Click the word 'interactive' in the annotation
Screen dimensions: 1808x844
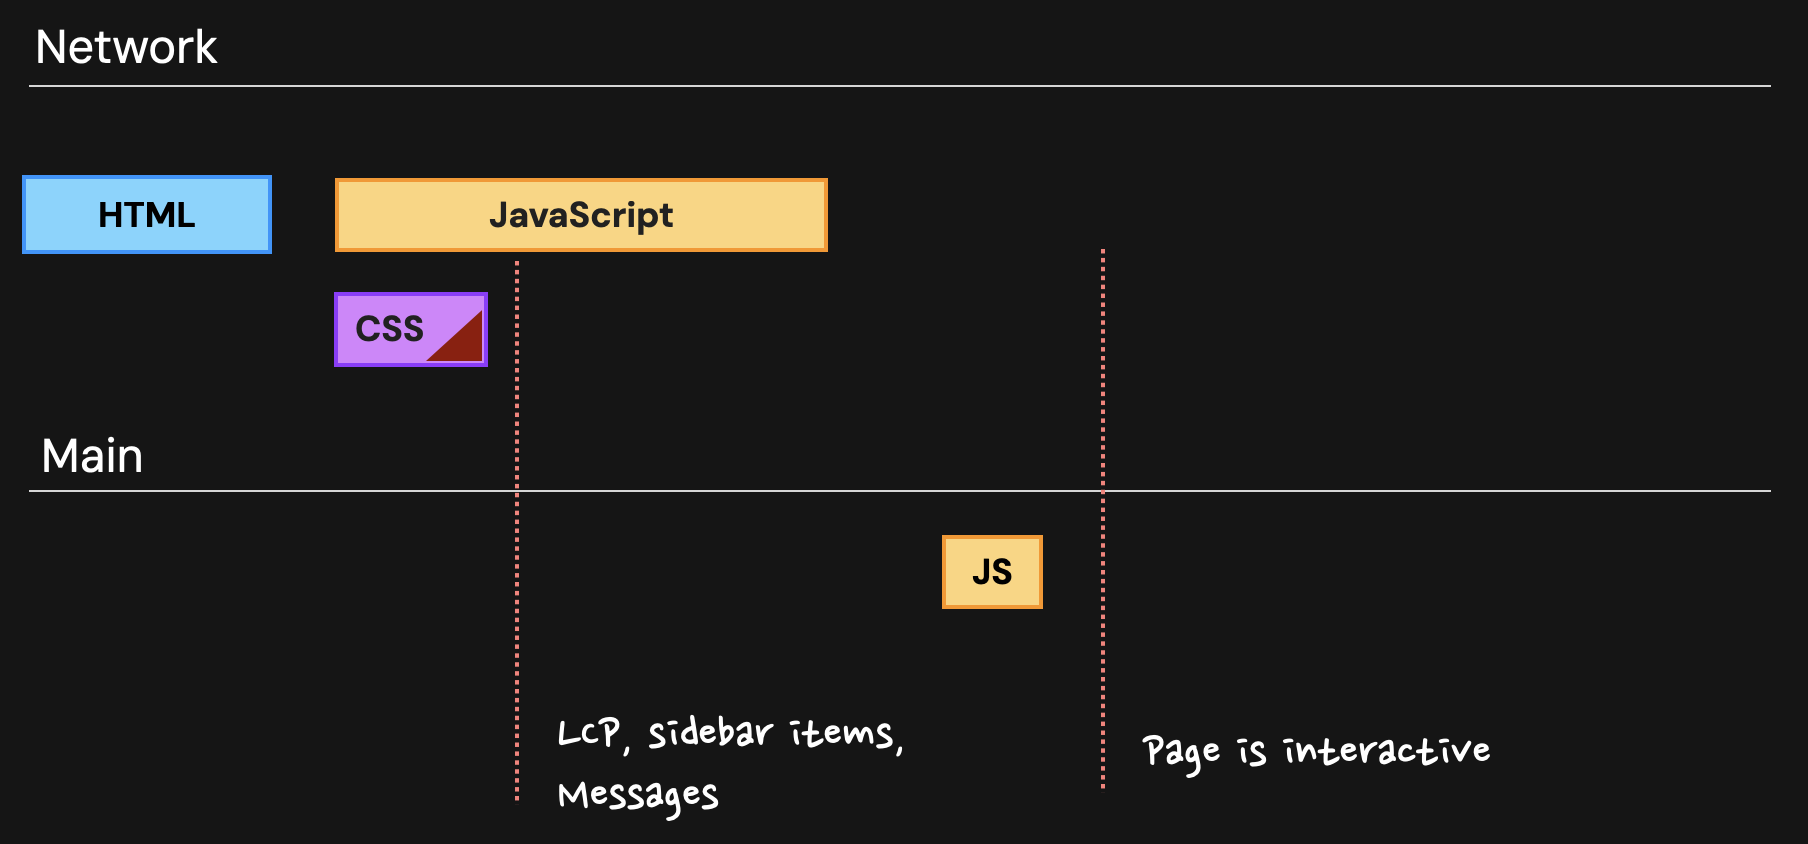(1386, 750)
